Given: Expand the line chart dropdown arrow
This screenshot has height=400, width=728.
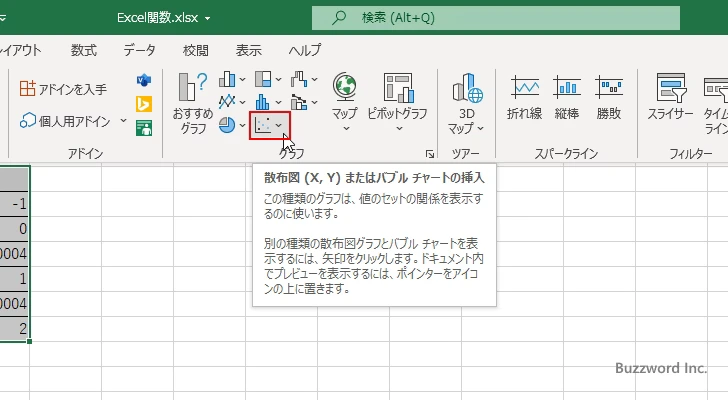Looking at the screenshot, I should tap(242, 102).
